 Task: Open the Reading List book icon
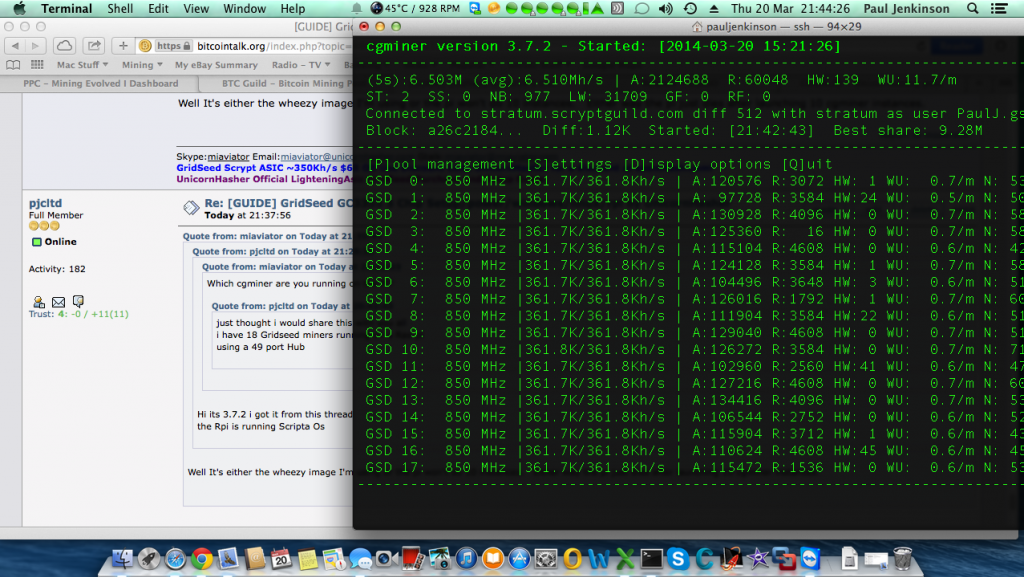coord(13,65)
